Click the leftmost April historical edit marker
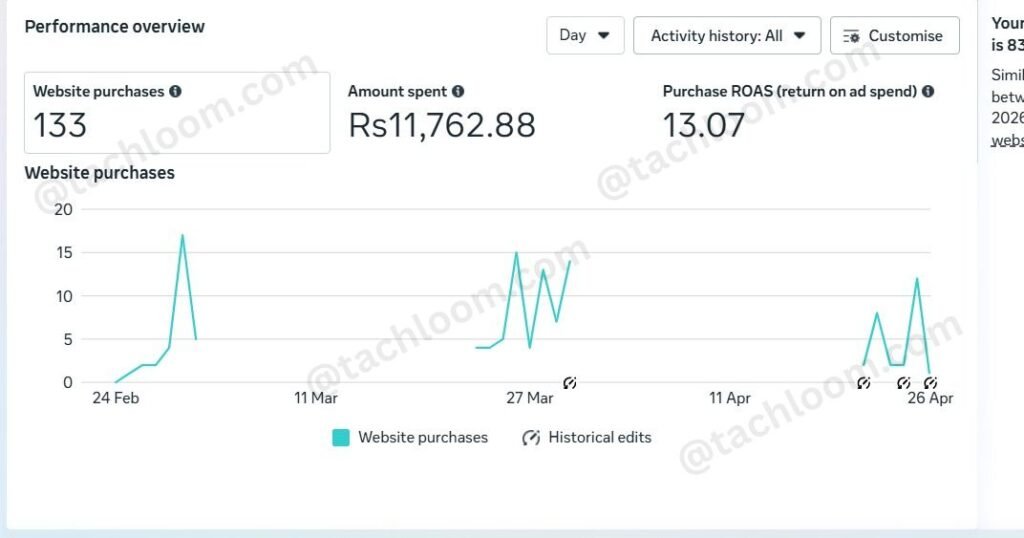Viewport: 1024px width, 538px height. [863, 383]
